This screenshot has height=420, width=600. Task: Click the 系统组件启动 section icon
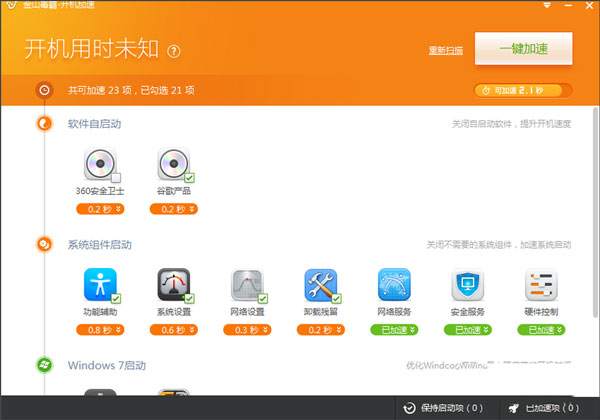44,244
